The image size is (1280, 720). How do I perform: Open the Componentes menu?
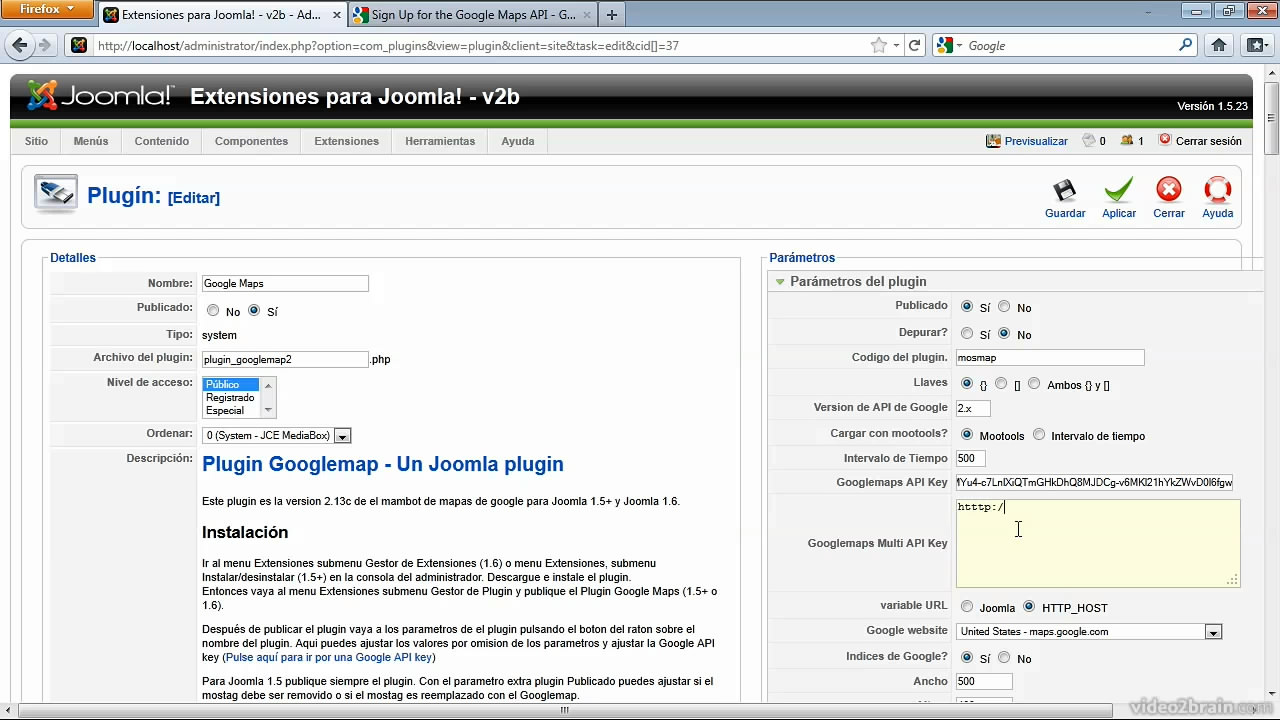(251, 141)
